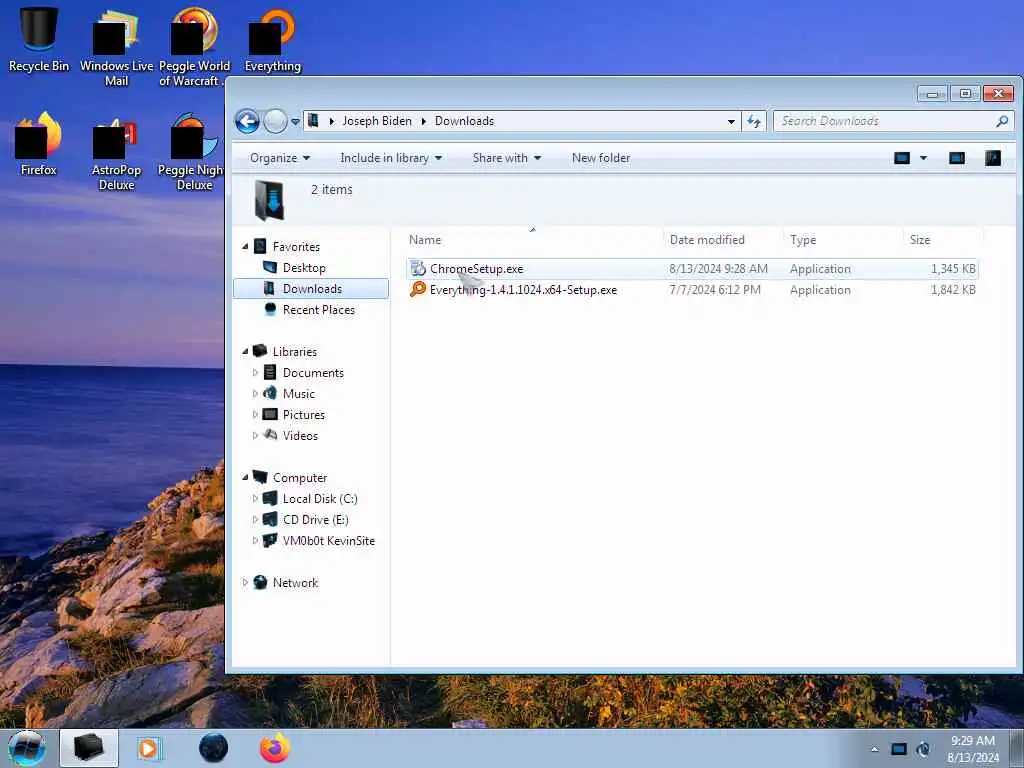Collapse the Libraries group

(x=246, y=351)
